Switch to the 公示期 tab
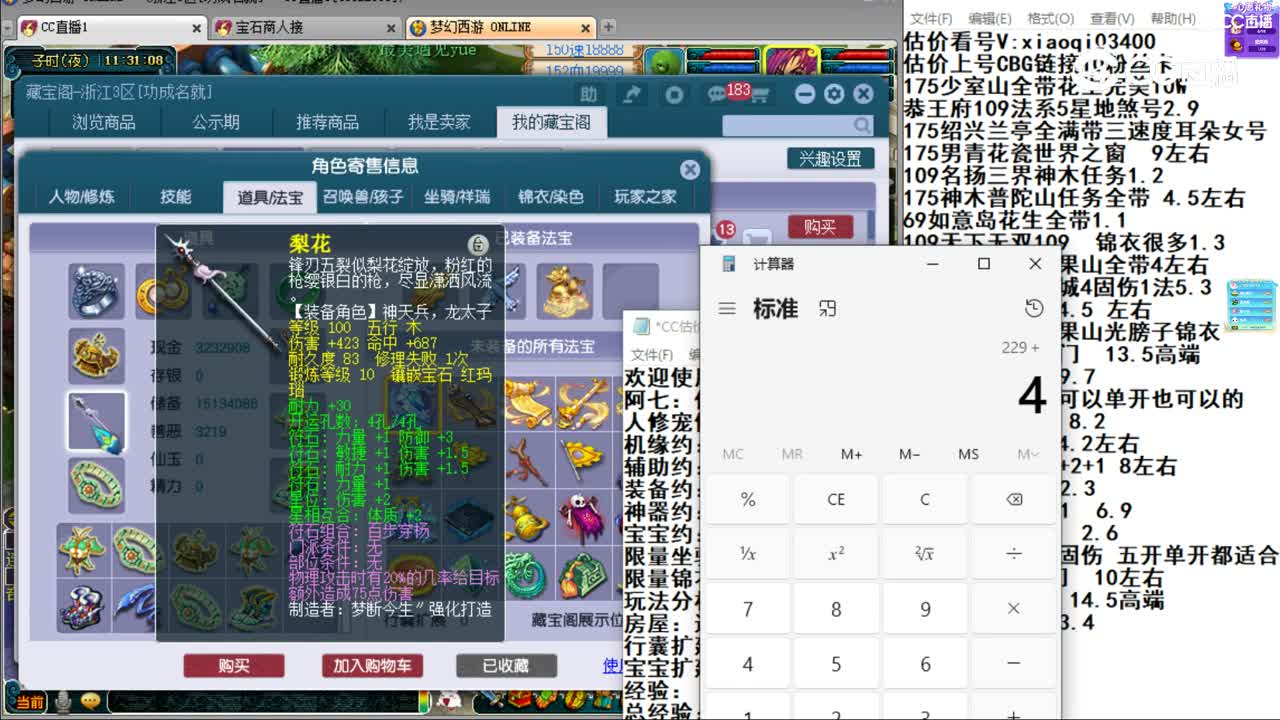 [x=216, y=122]
